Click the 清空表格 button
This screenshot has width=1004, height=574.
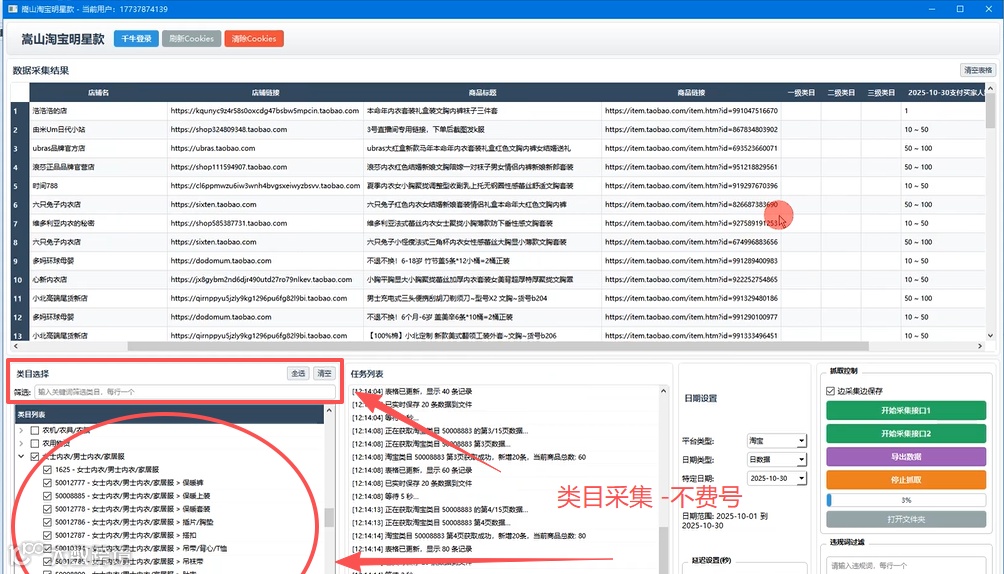click(978, 70)
